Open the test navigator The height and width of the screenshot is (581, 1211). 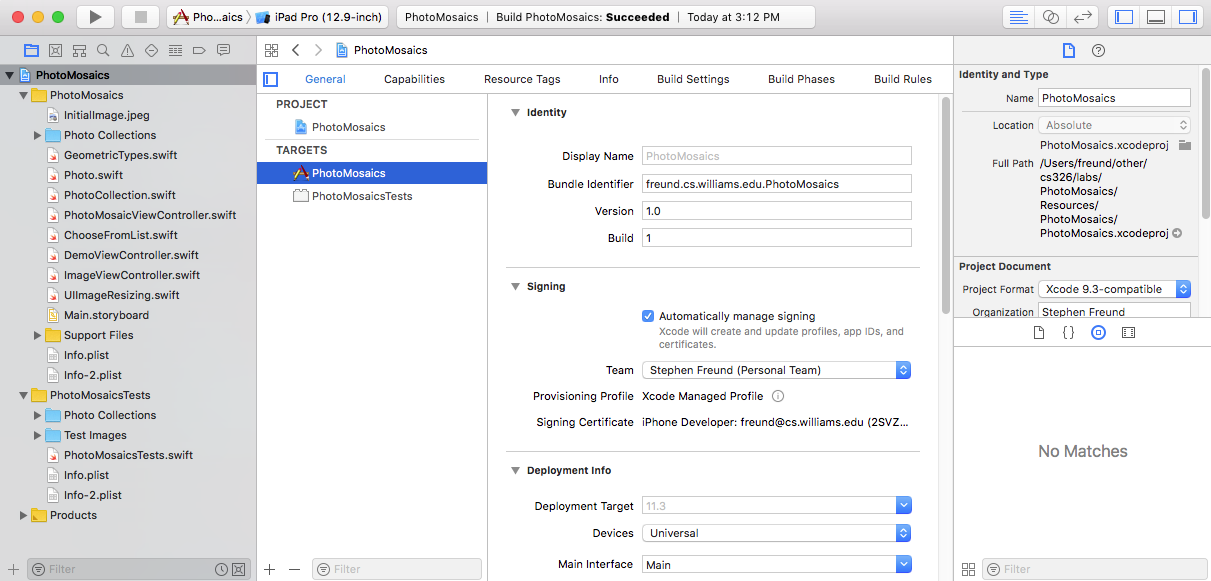click(x=151, y=50)
